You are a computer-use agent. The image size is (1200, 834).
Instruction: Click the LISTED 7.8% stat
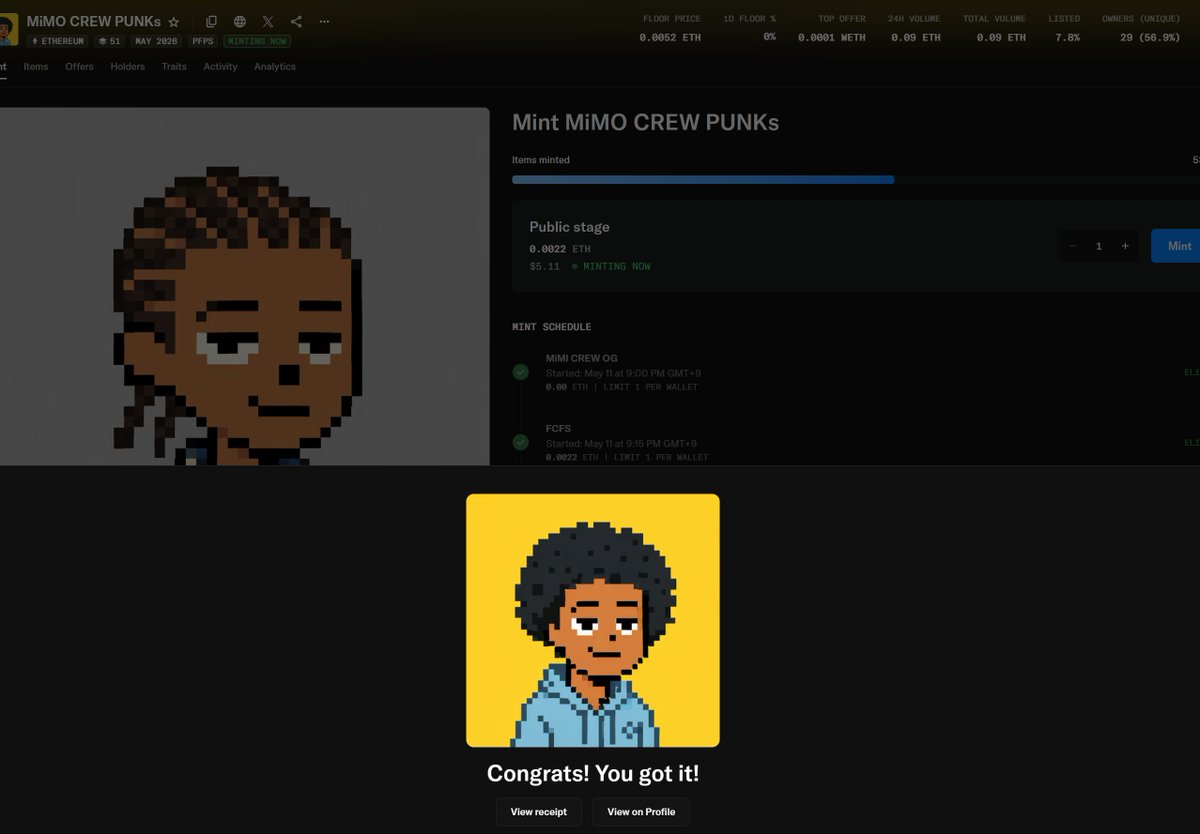(1064, 28)
